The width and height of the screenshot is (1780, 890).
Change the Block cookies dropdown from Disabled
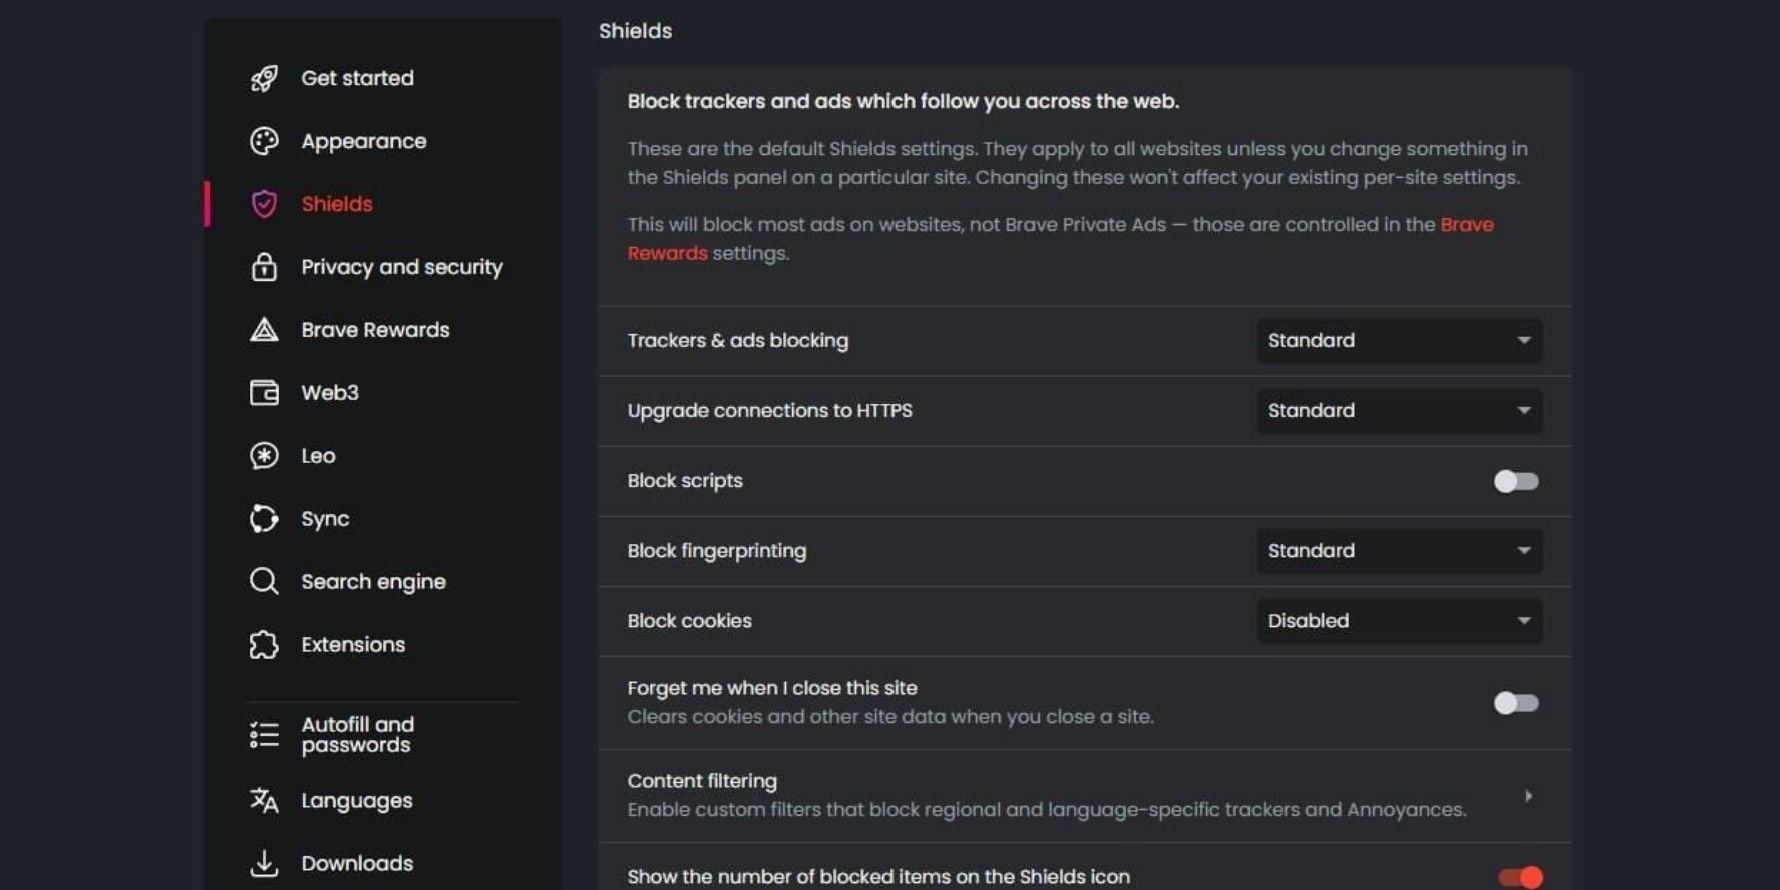pyautogui.click(x=1398, y=620)
